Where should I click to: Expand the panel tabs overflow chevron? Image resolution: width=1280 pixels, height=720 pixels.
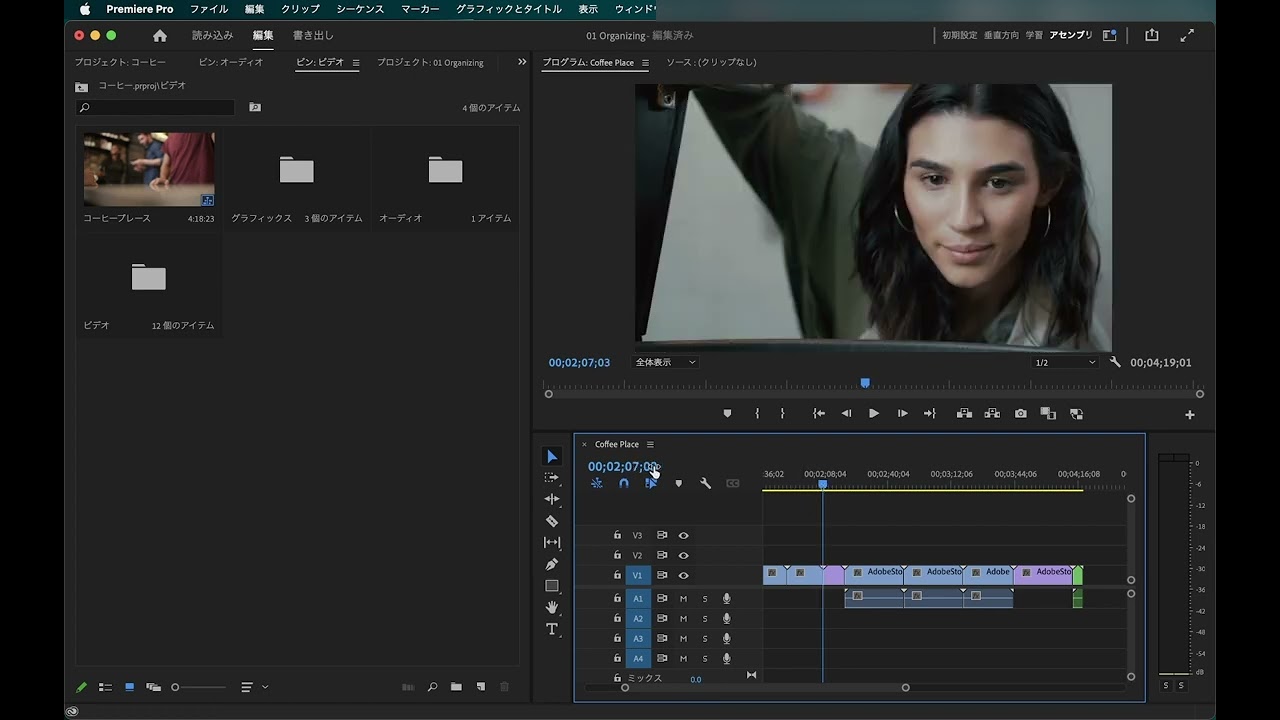click(x=521, y=62)
